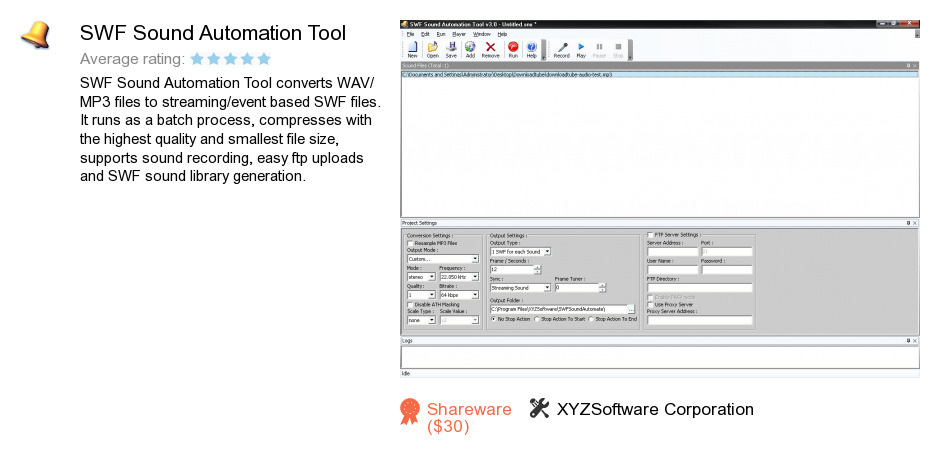Check Use Proxy Server option
This screenshot has height=462, width=940.
pyautogui.click(x=650, y=304)
